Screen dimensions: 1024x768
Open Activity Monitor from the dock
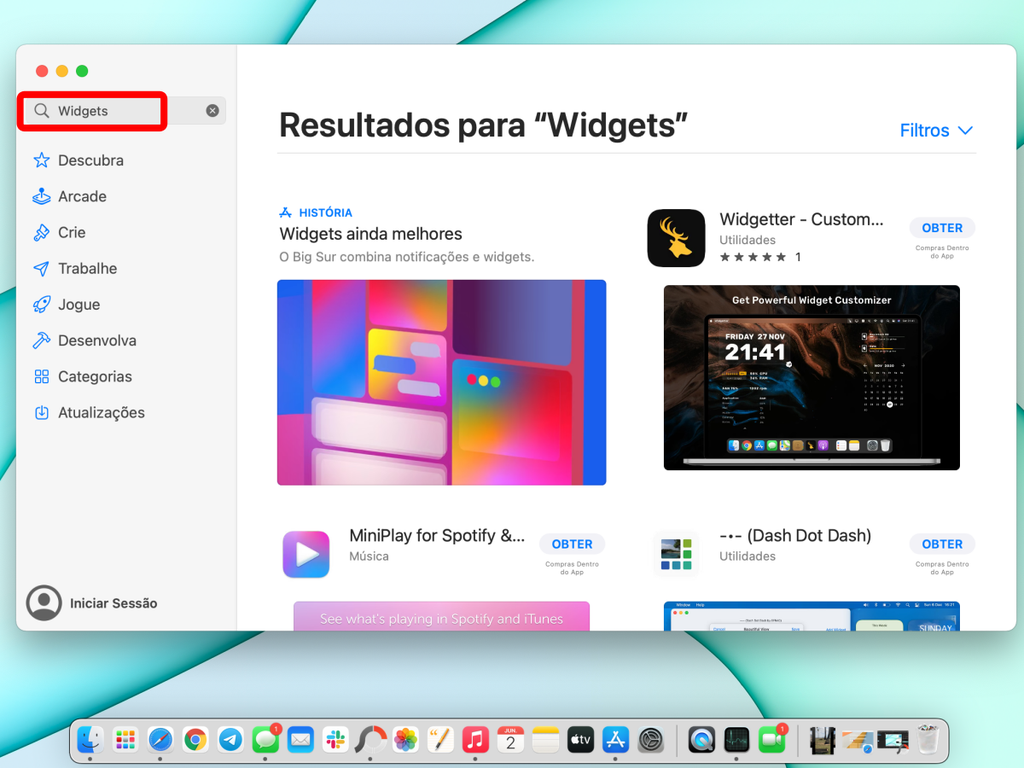tap(737, 740)
